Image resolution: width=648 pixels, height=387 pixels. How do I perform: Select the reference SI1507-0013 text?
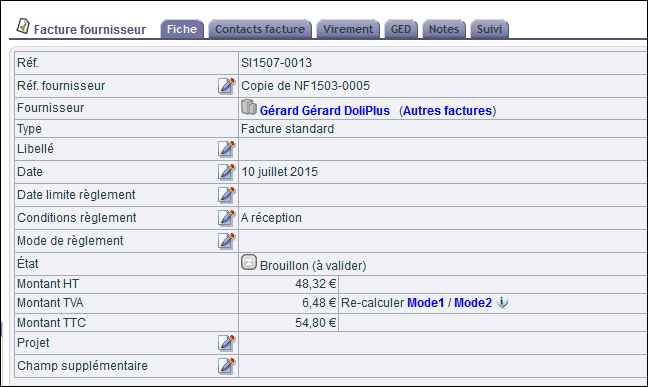[x=276, y=63]
